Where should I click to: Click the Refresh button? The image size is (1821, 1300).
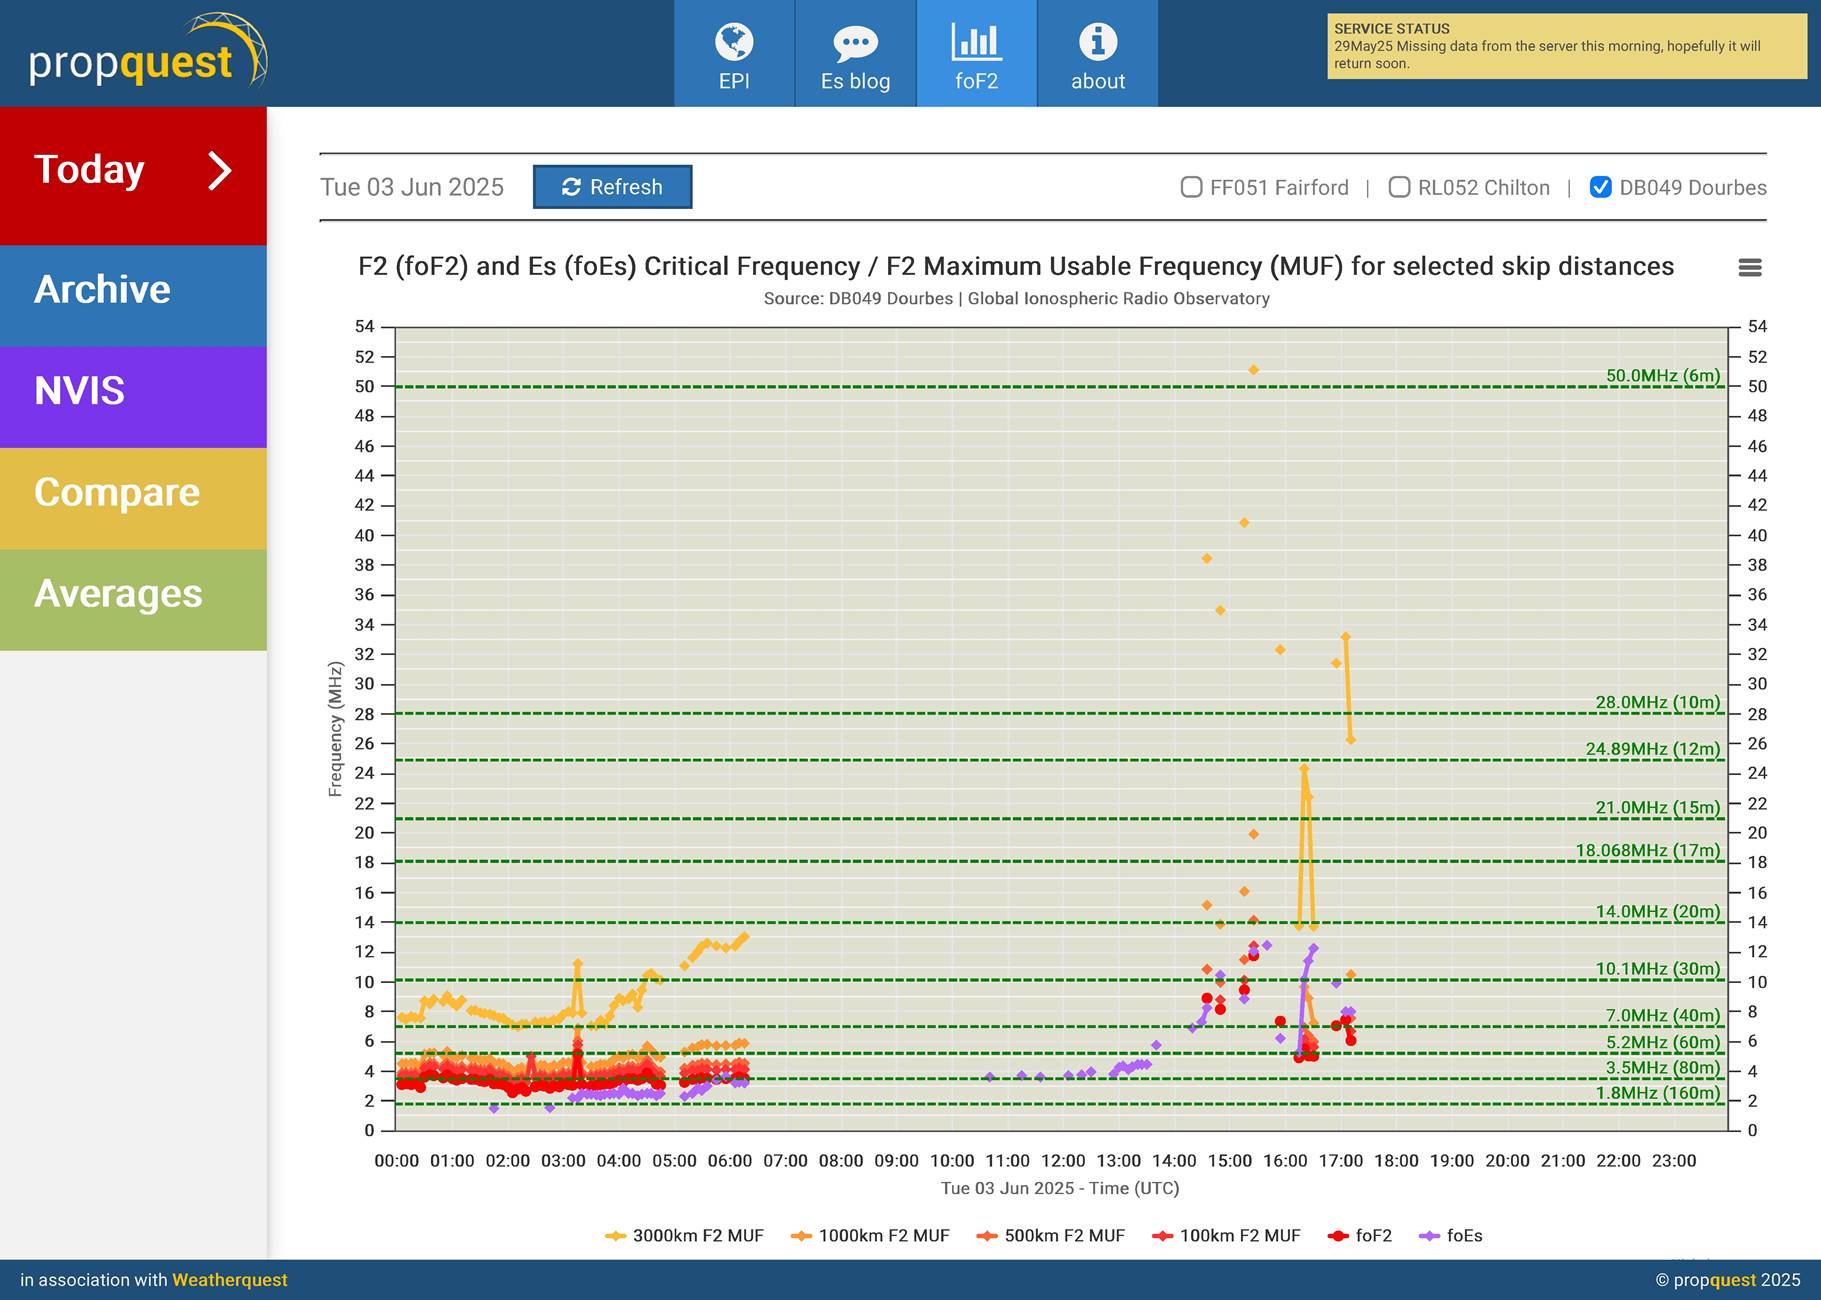tap(612, 187)
